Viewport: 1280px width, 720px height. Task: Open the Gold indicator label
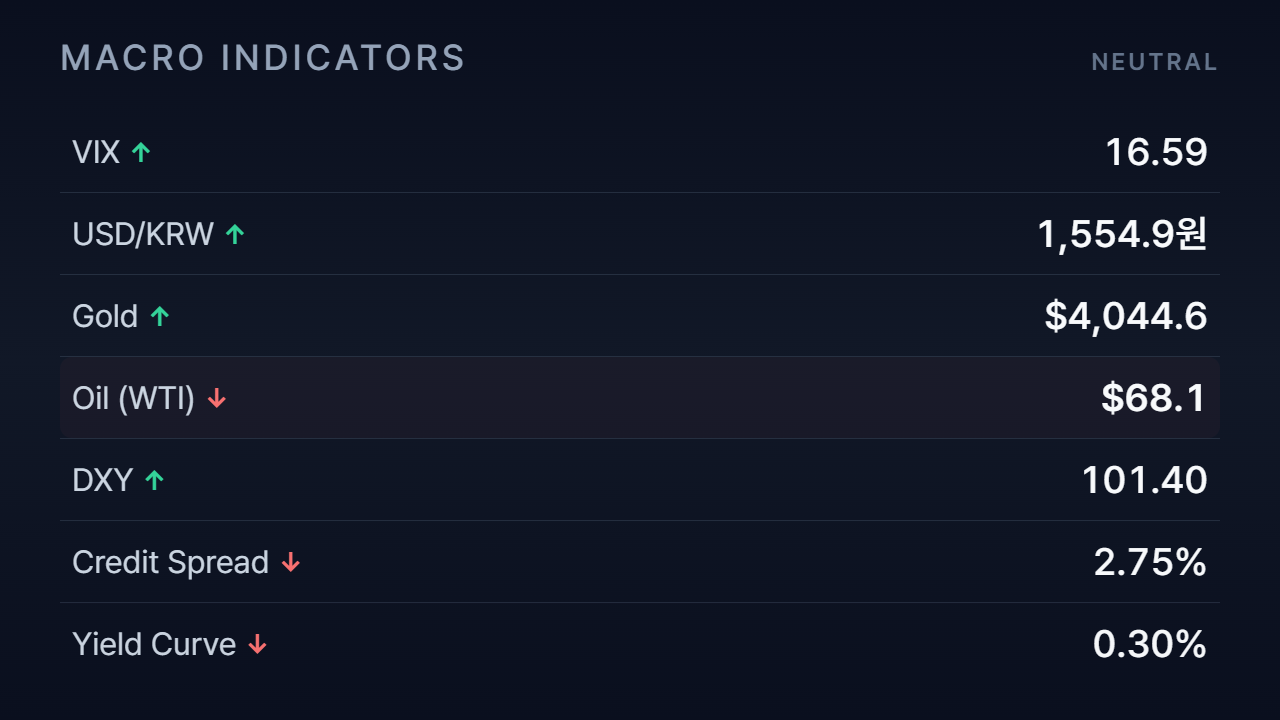(x=105, y=316)
